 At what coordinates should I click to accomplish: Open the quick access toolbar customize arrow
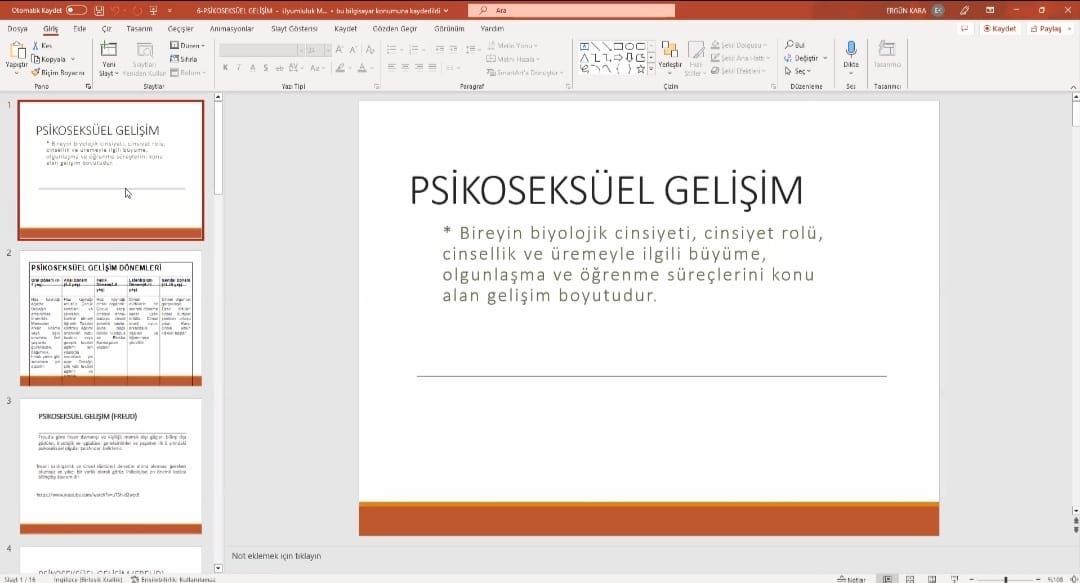pyautogui.click(x=170, y=10)
